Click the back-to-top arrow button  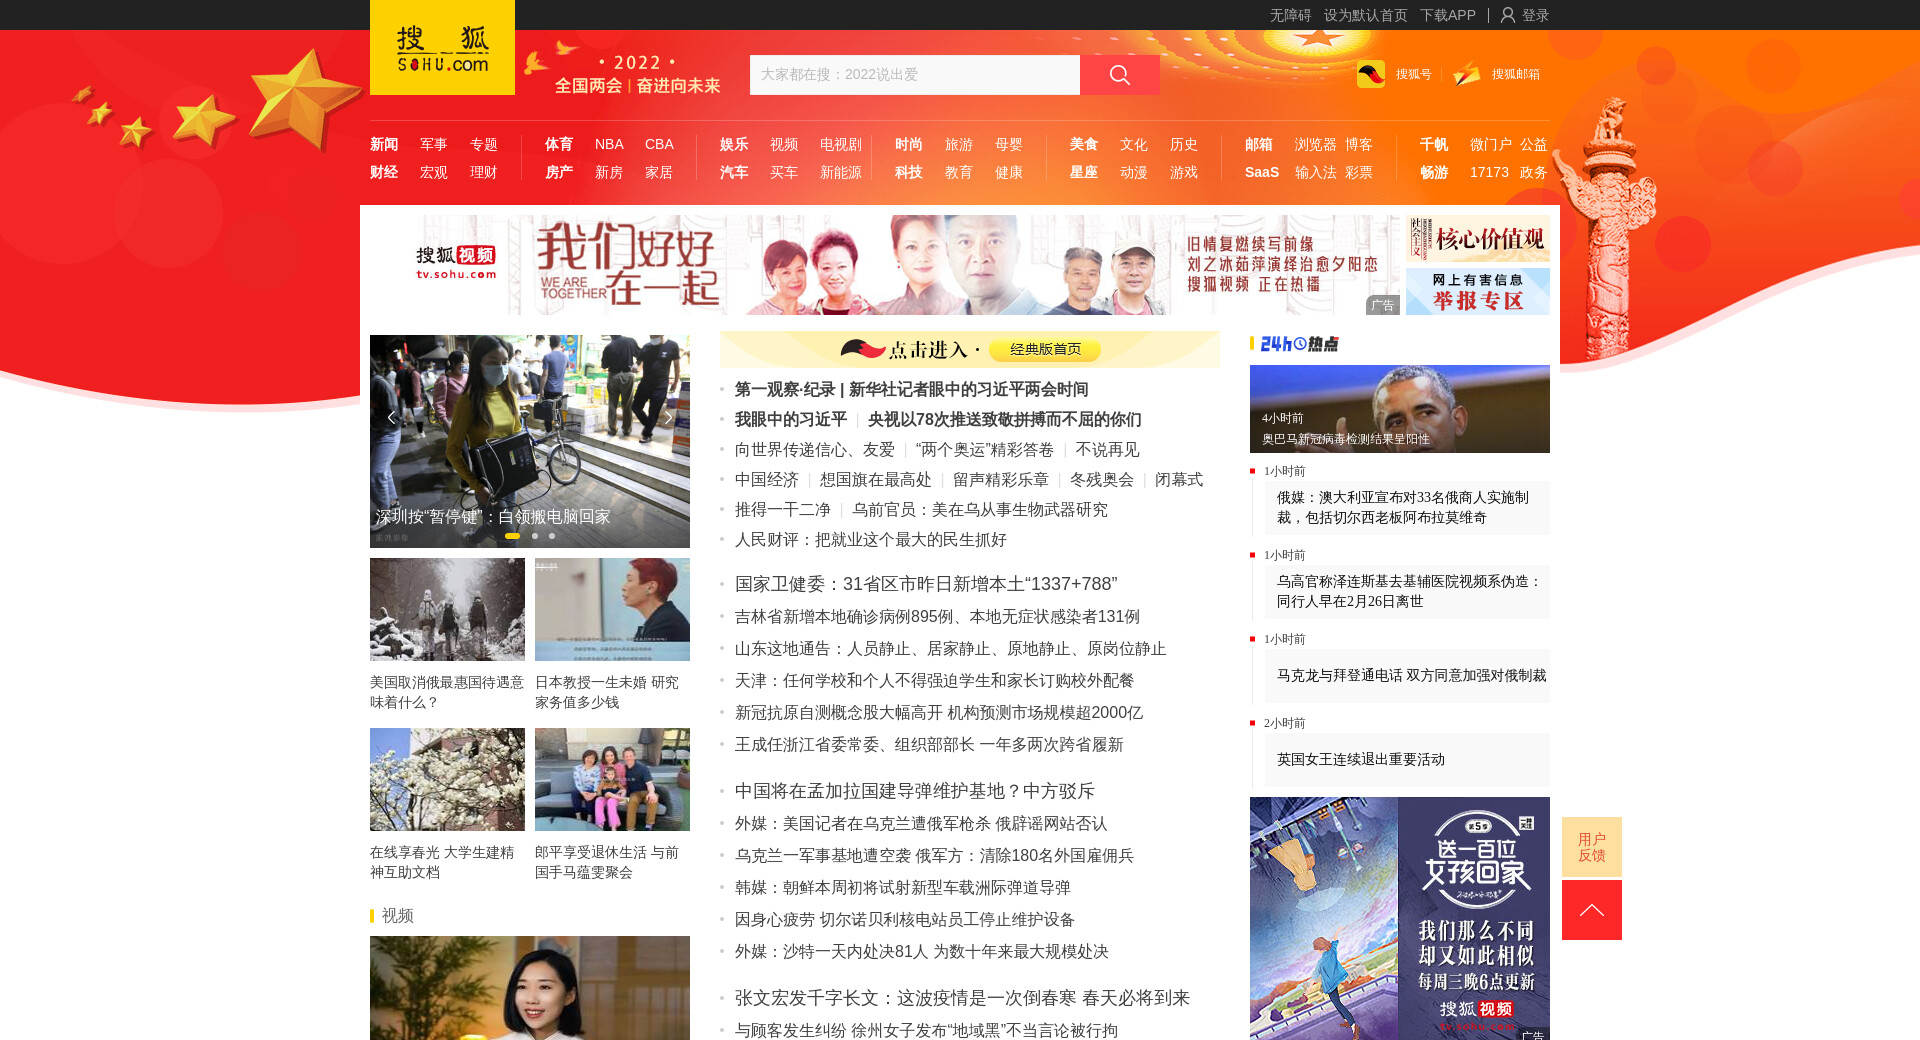1591,910
